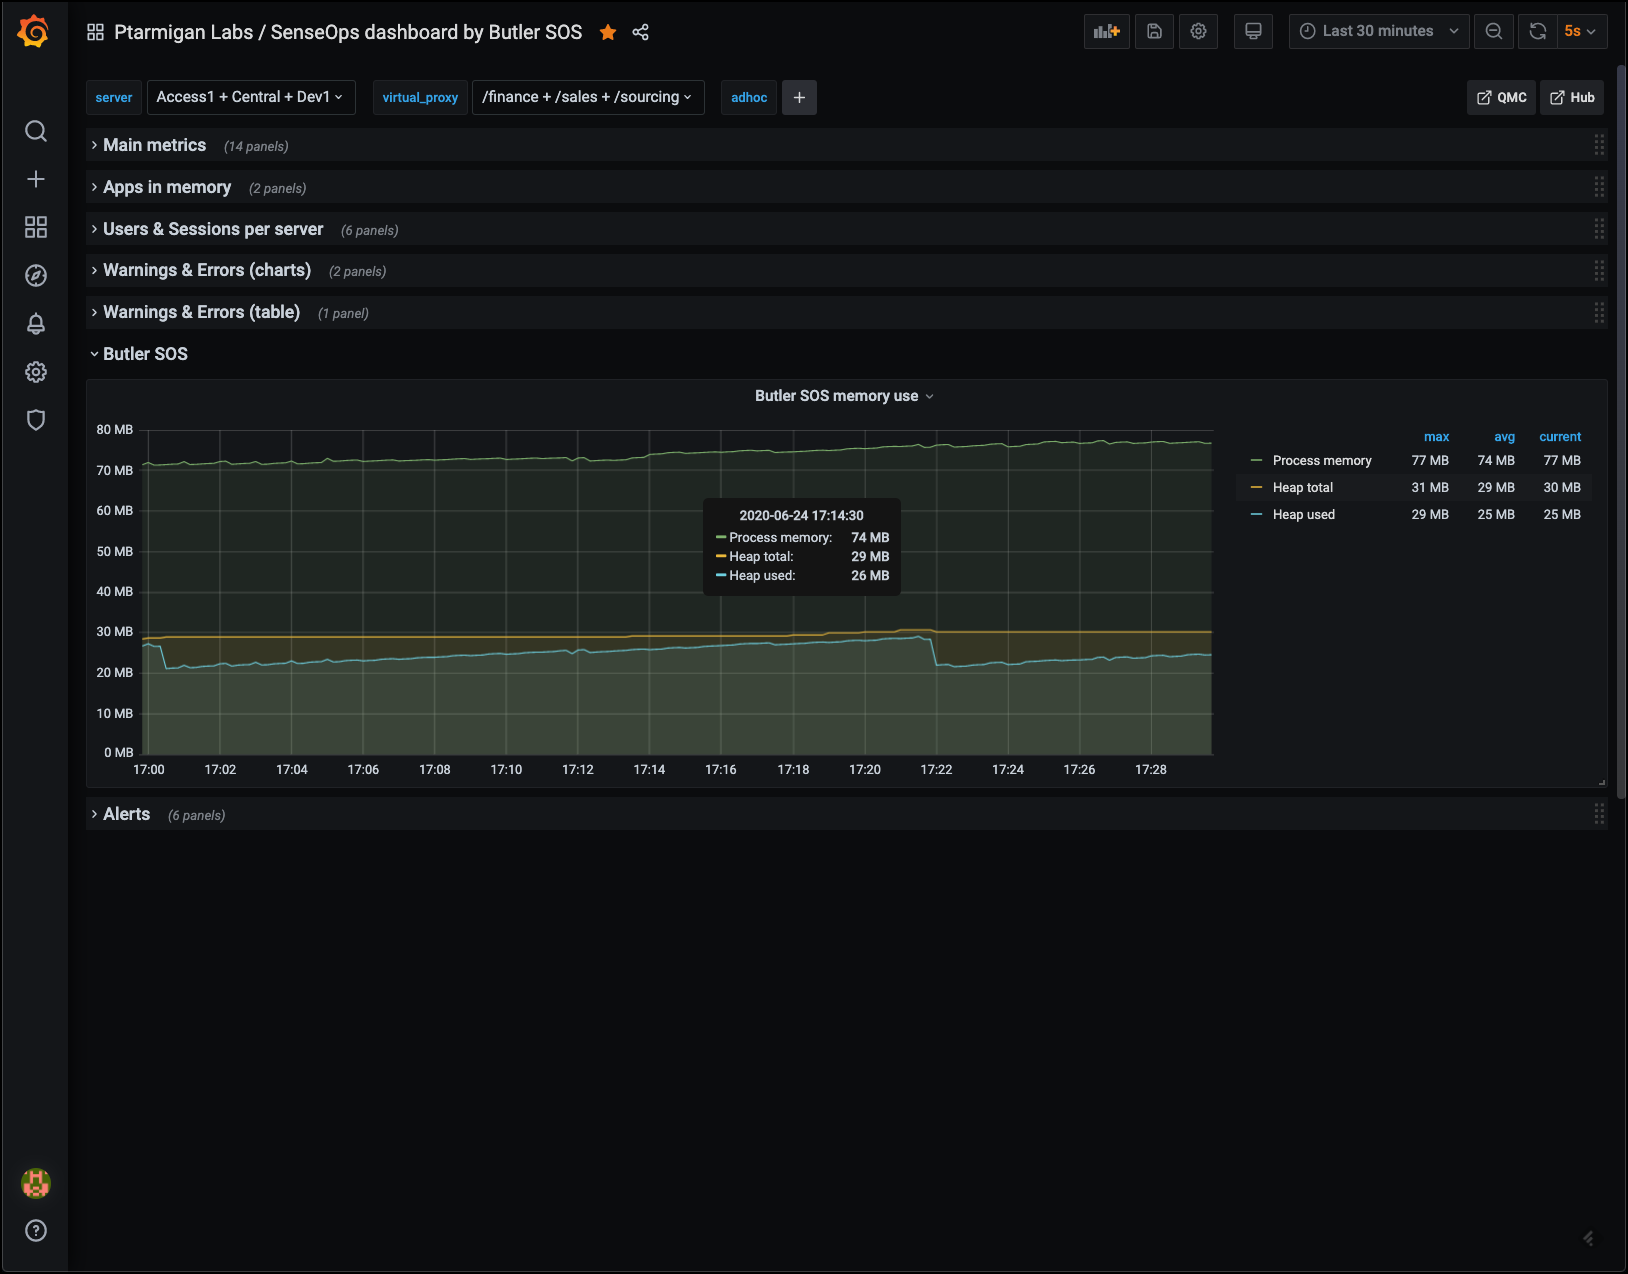
Task: Open the Dashboards icon in sidebar
Action: (x=35, y=227)
